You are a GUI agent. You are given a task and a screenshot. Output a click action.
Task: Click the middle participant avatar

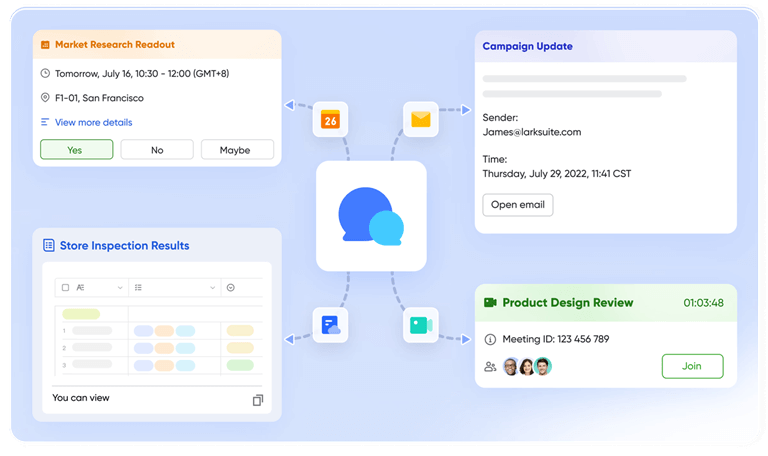pos(527,366)
